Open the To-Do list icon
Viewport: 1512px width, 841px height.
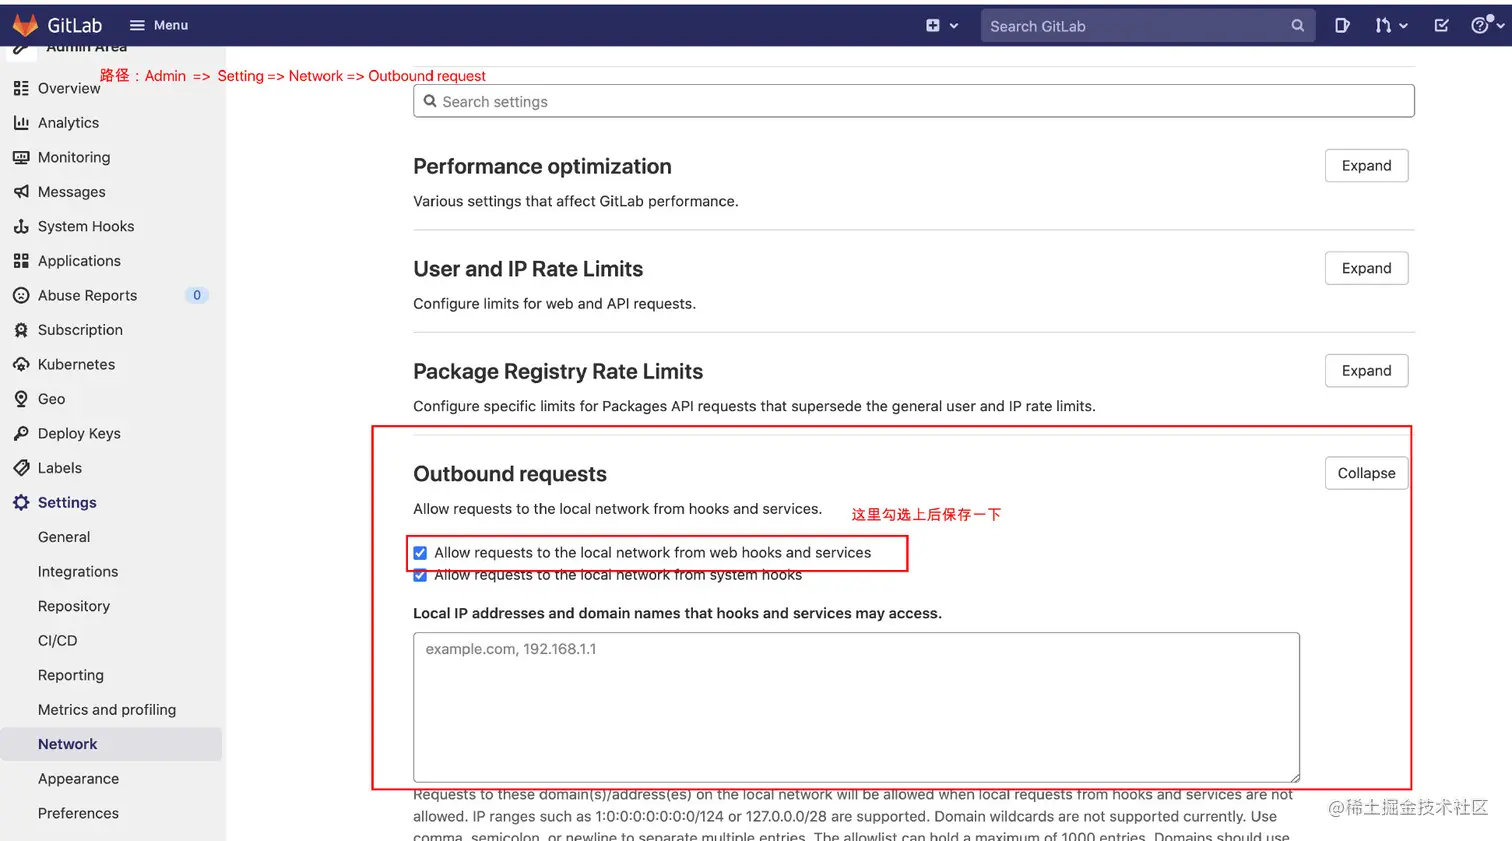[x=1441, y=26]
